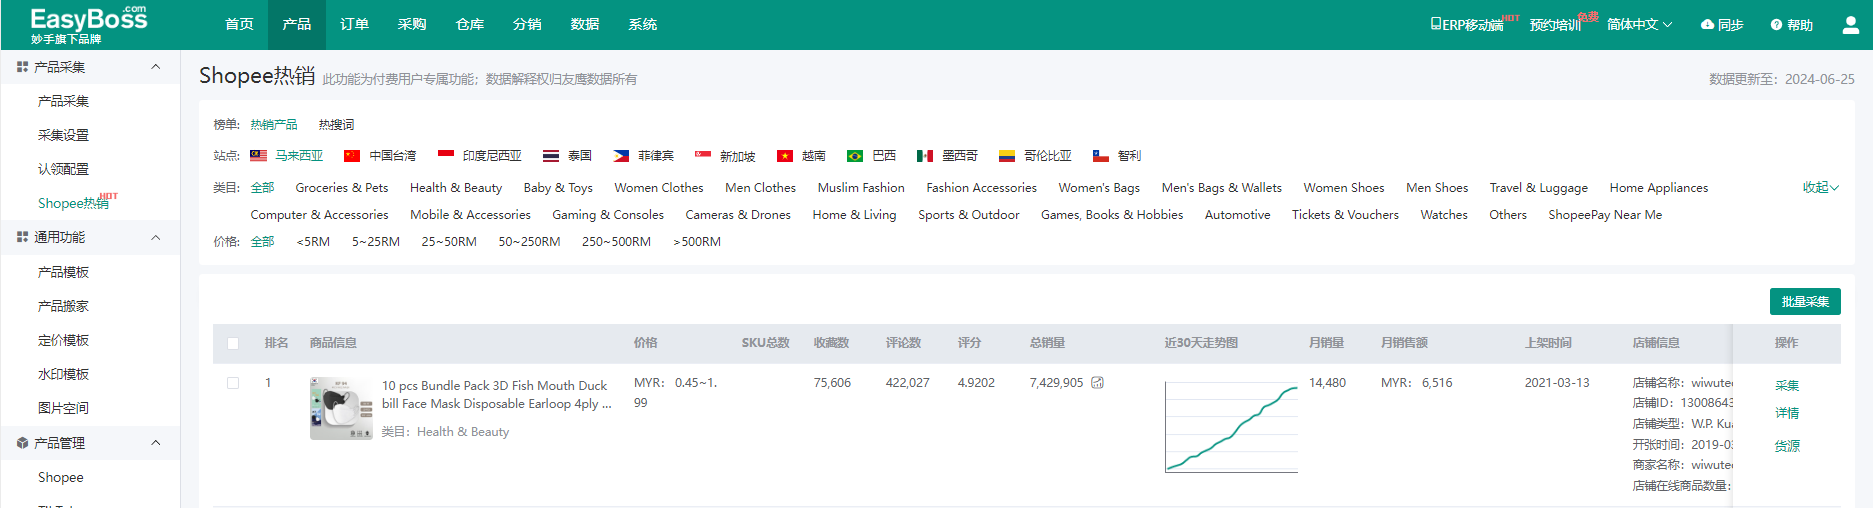This screenshot has width=1873, height=508.
Task: Open the 10 pcs Bundle Pack product title
Action: [497, 395]
